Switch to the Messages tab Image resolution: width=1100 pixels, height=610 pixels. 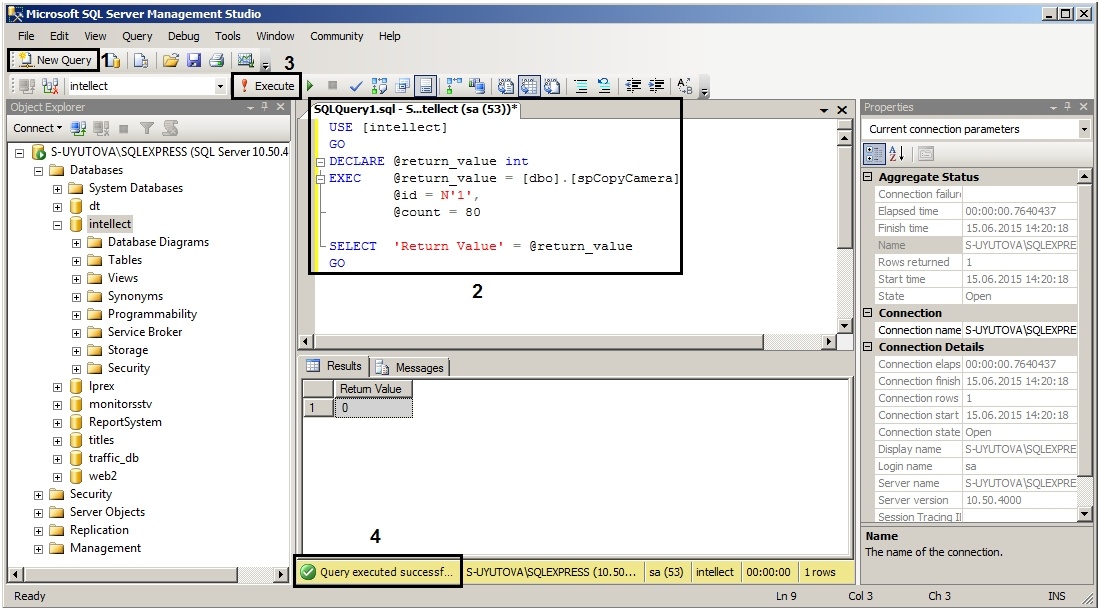click(x=410, y=367)
